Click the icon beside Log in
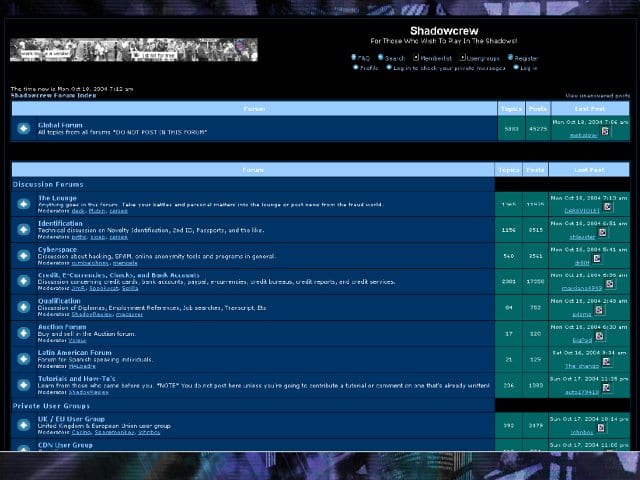 click(516, 67)
